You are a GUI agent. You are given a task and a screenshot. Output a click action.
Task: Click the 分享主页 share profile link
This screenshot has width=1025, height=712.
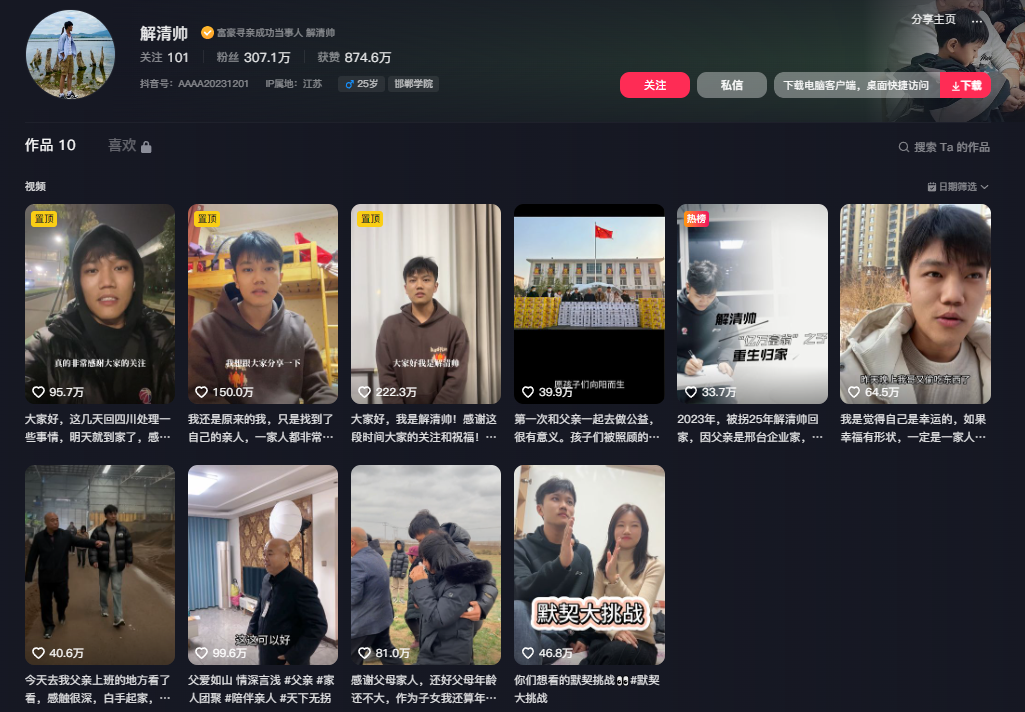(x=933, y=20)
